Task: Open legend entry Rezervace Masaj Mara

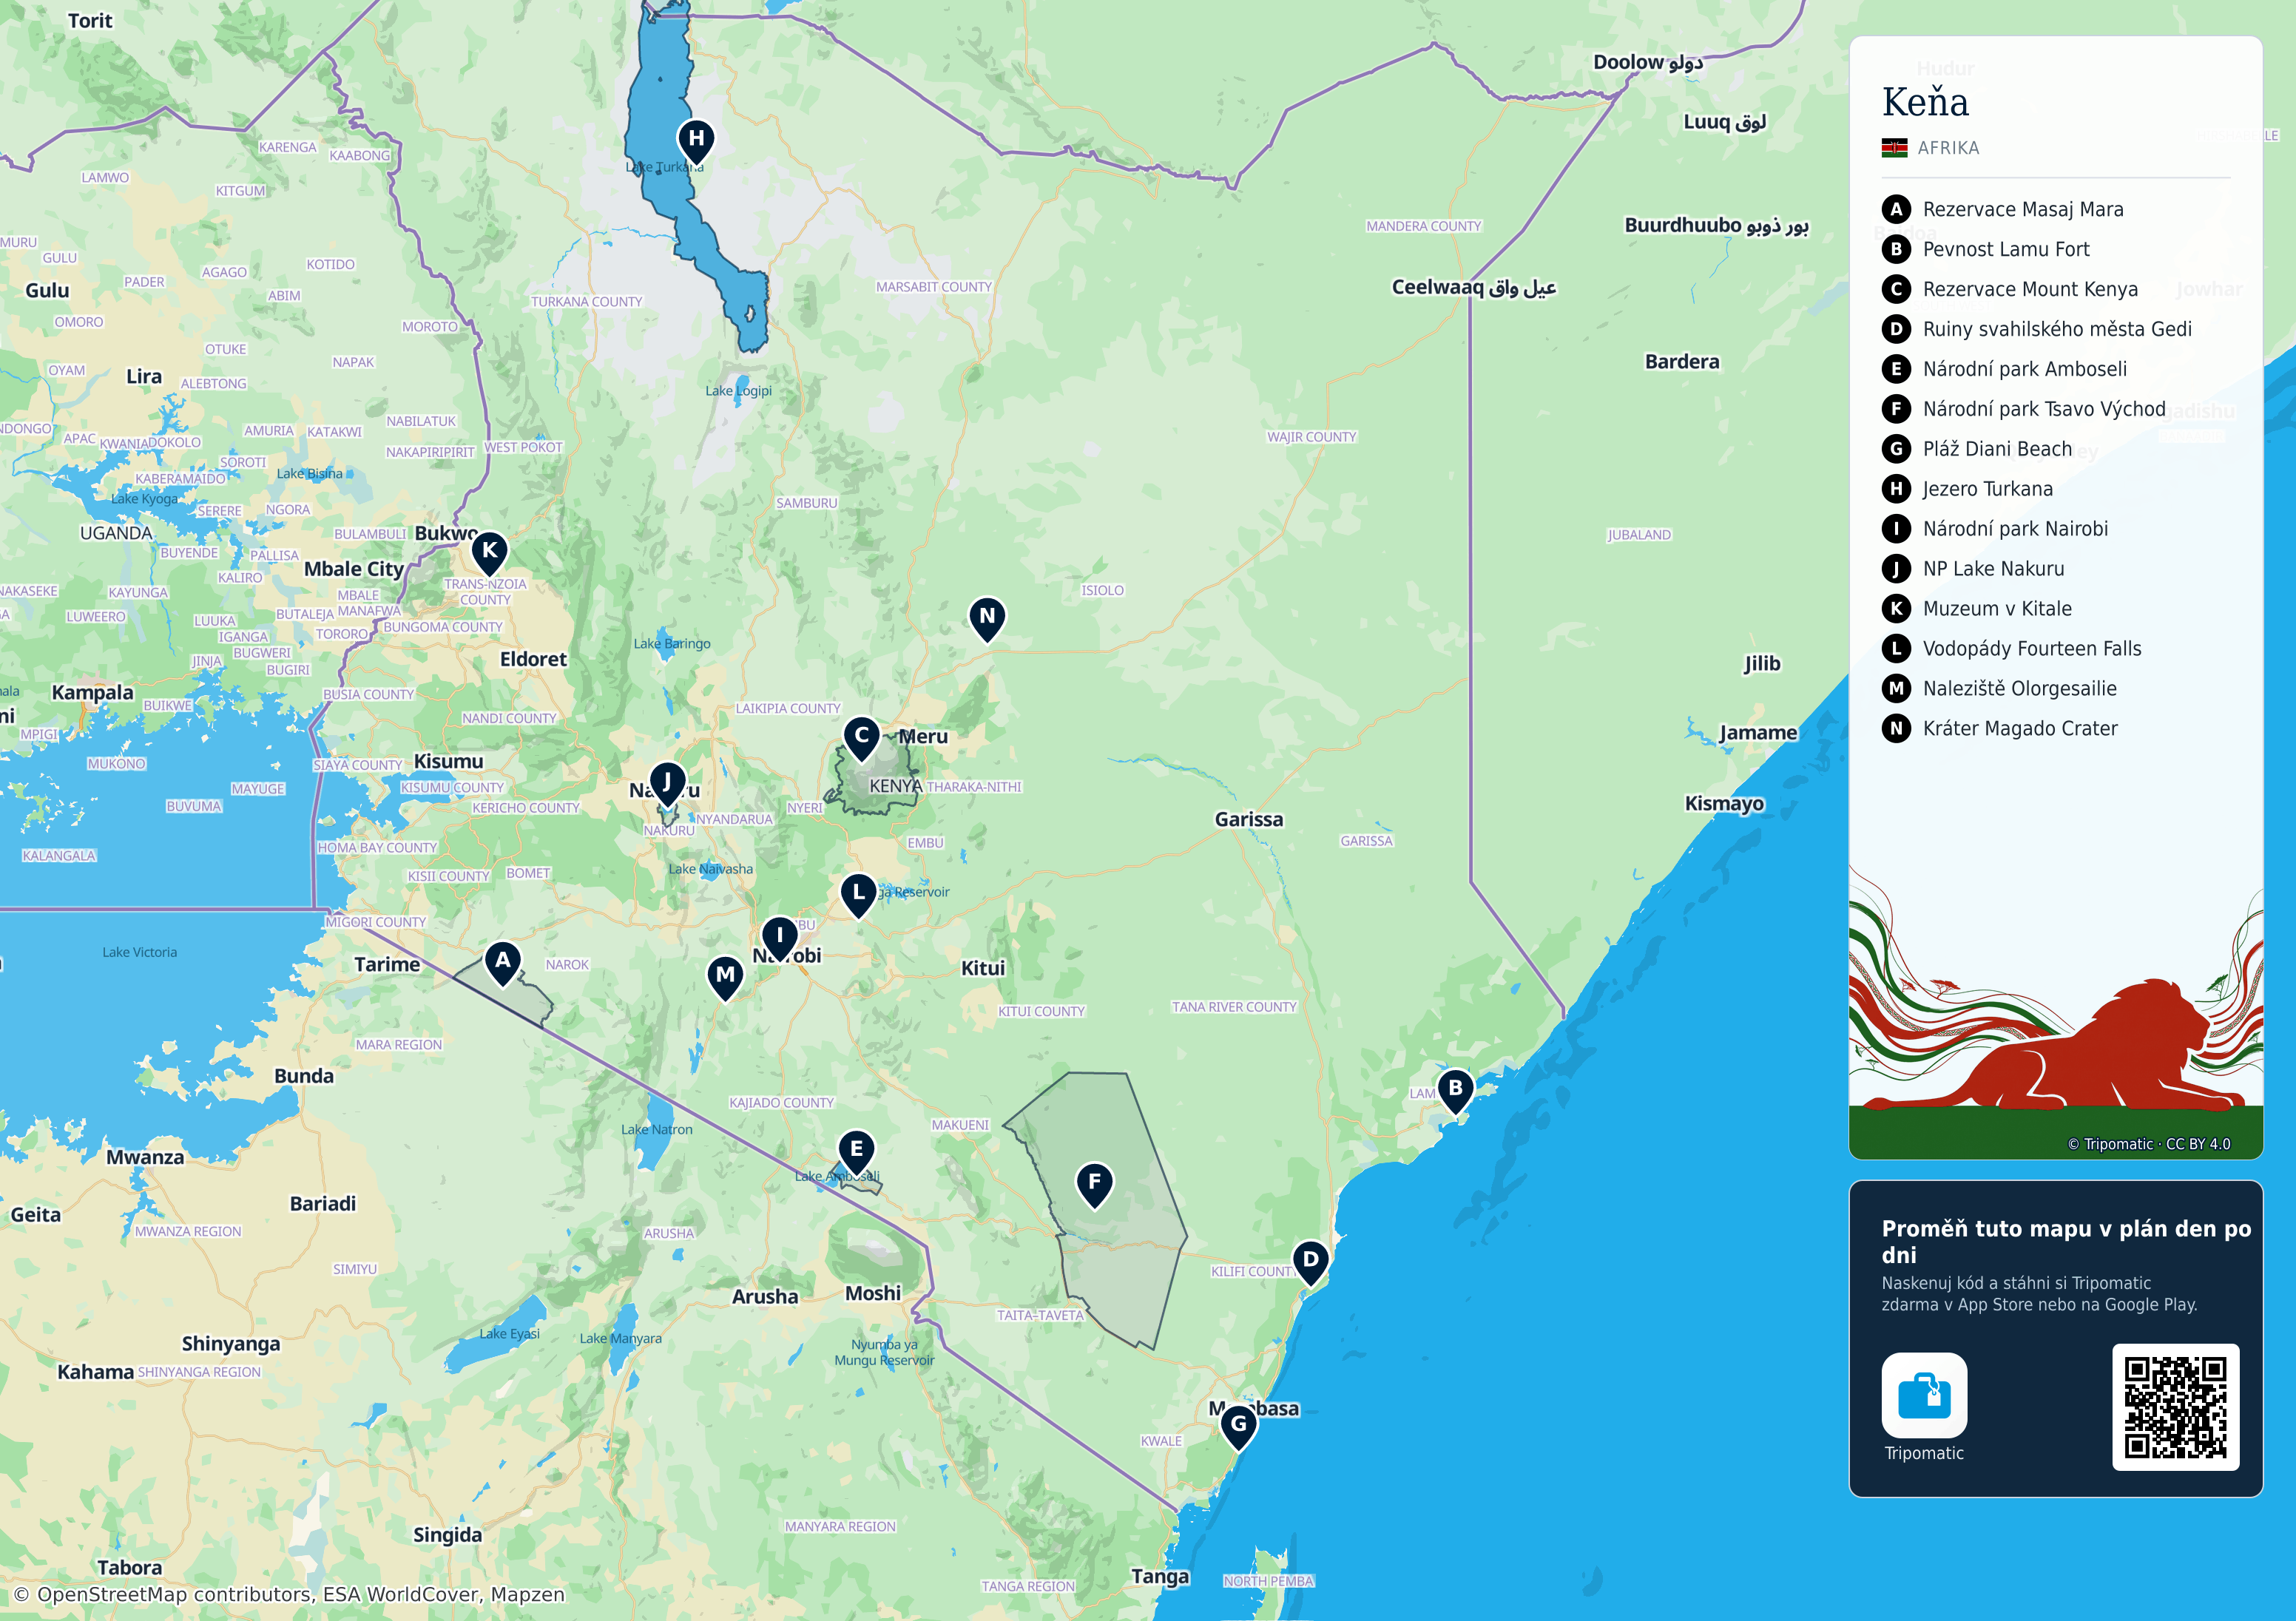Action: point(2002,209)
